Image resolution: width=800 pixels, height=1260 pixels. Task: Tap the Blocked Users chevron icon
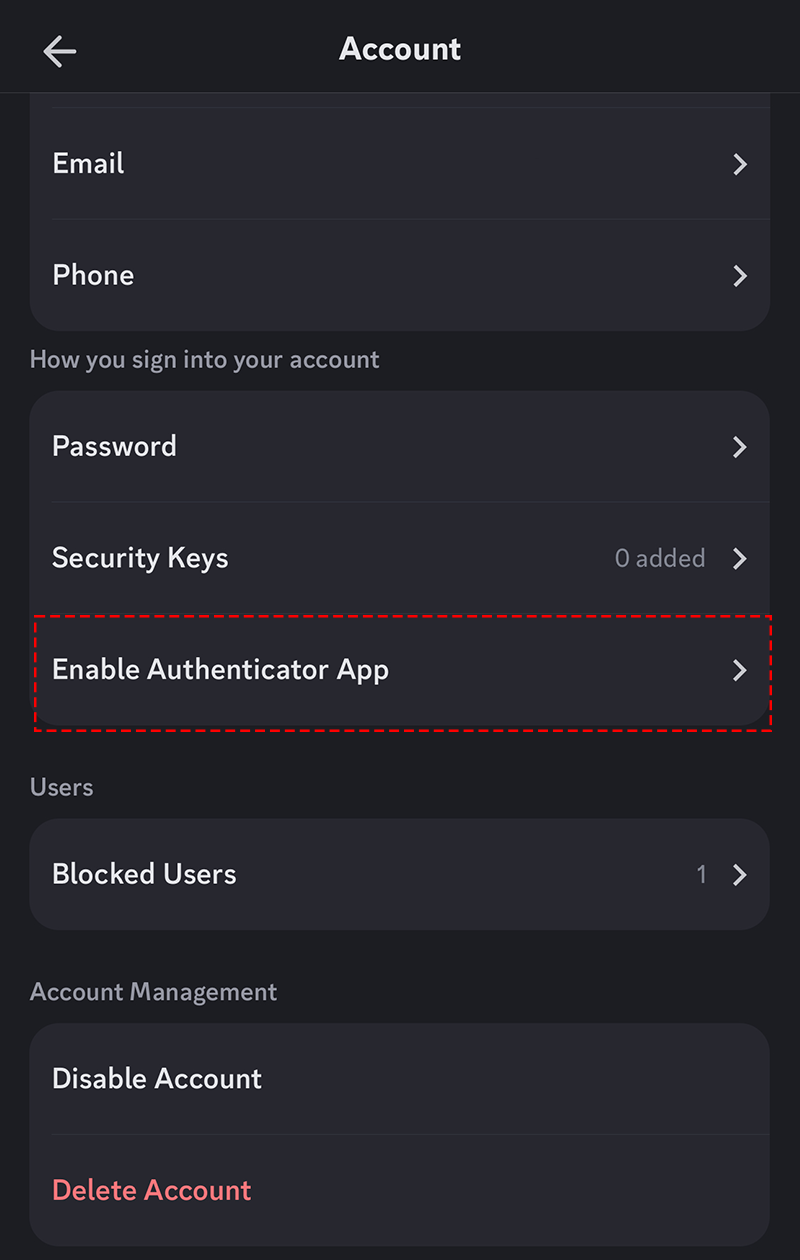pyautogui.click(x=739, y=874)
